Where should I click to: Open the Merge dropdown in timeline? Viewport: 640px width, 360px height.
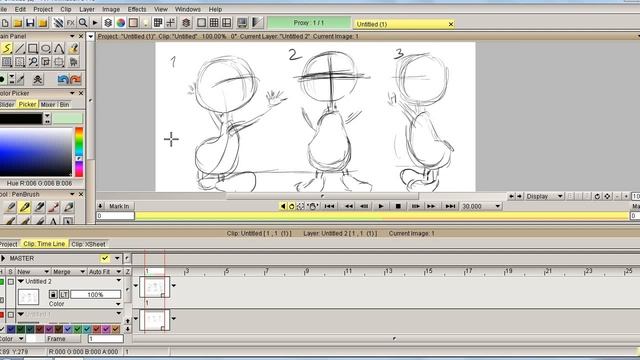69,271
